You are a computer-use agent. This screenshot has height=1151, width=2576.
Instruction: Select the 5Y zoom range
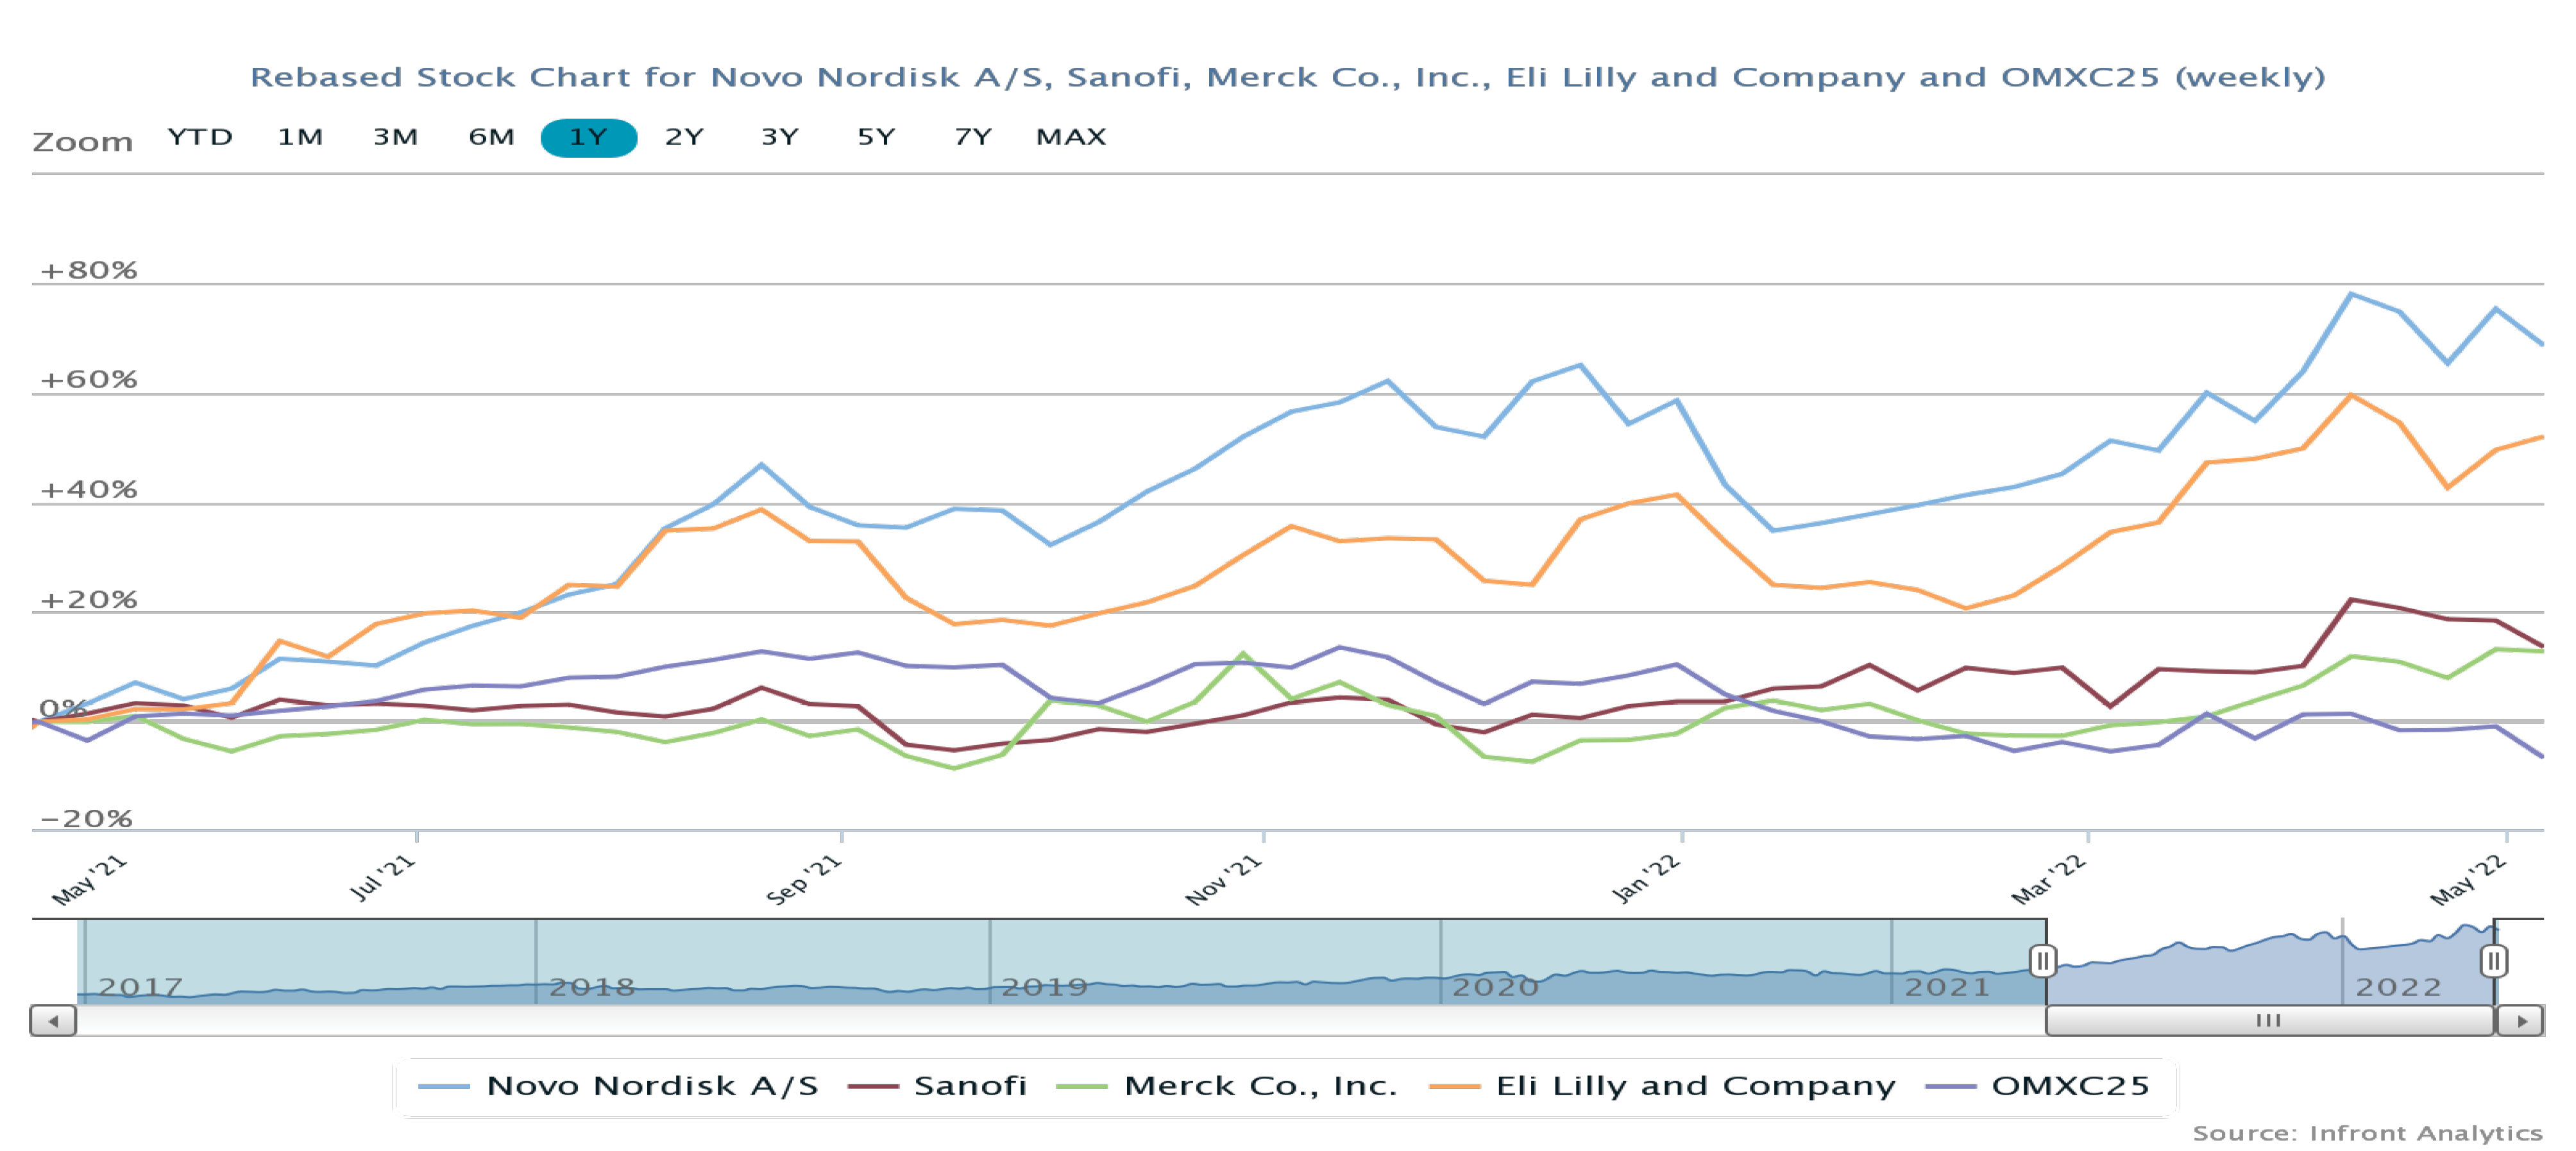(876, 137)
